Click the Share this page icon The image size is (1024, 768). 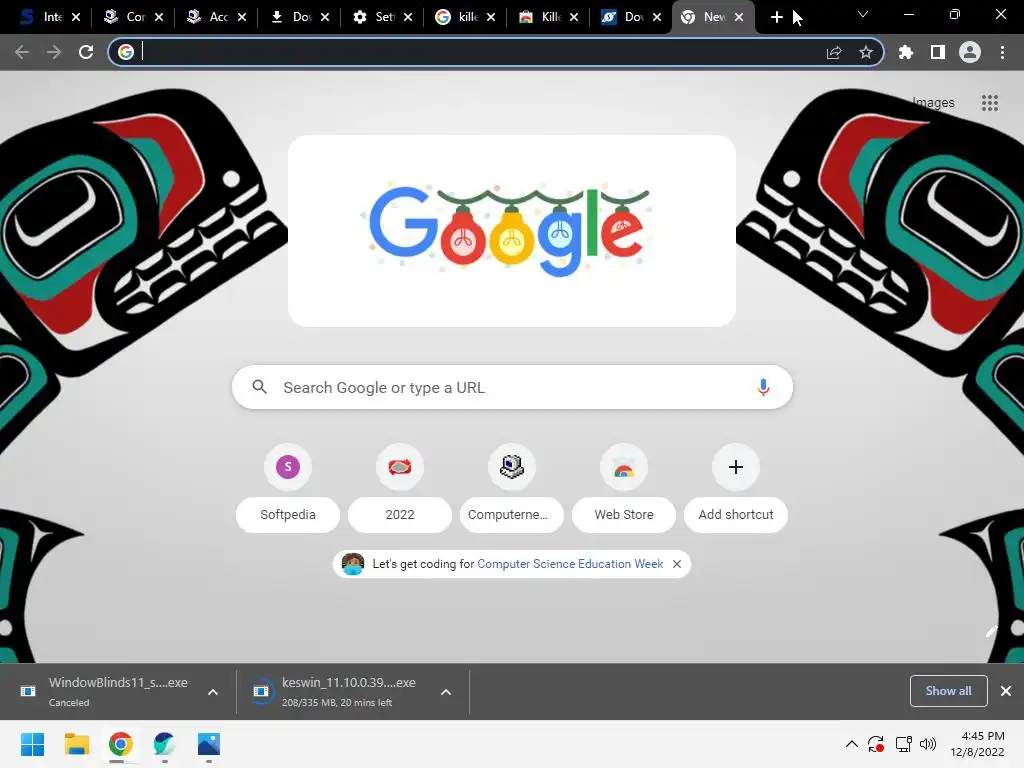pyautogui.click(x=834, y=52)
